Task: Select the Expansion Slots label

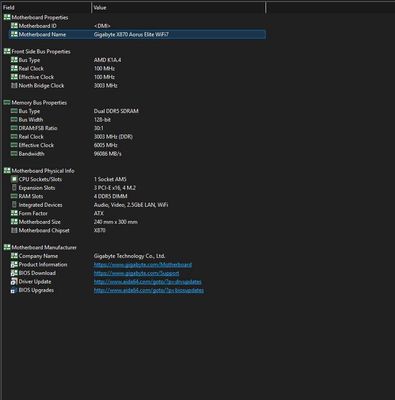Action: tap(37, 188)
